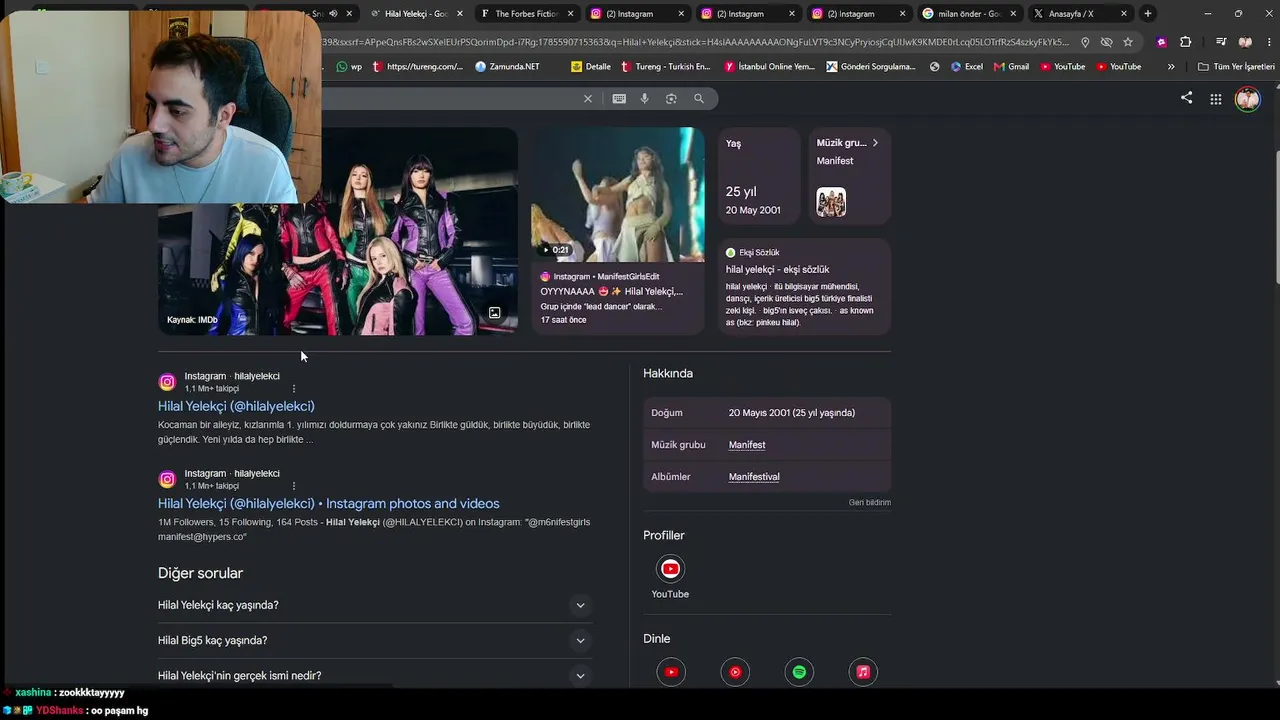Click the Yaş card showing 25 yıl
Image resolution: width=1280 pixels, height=720 pixels.
click(x=759, y=176)
